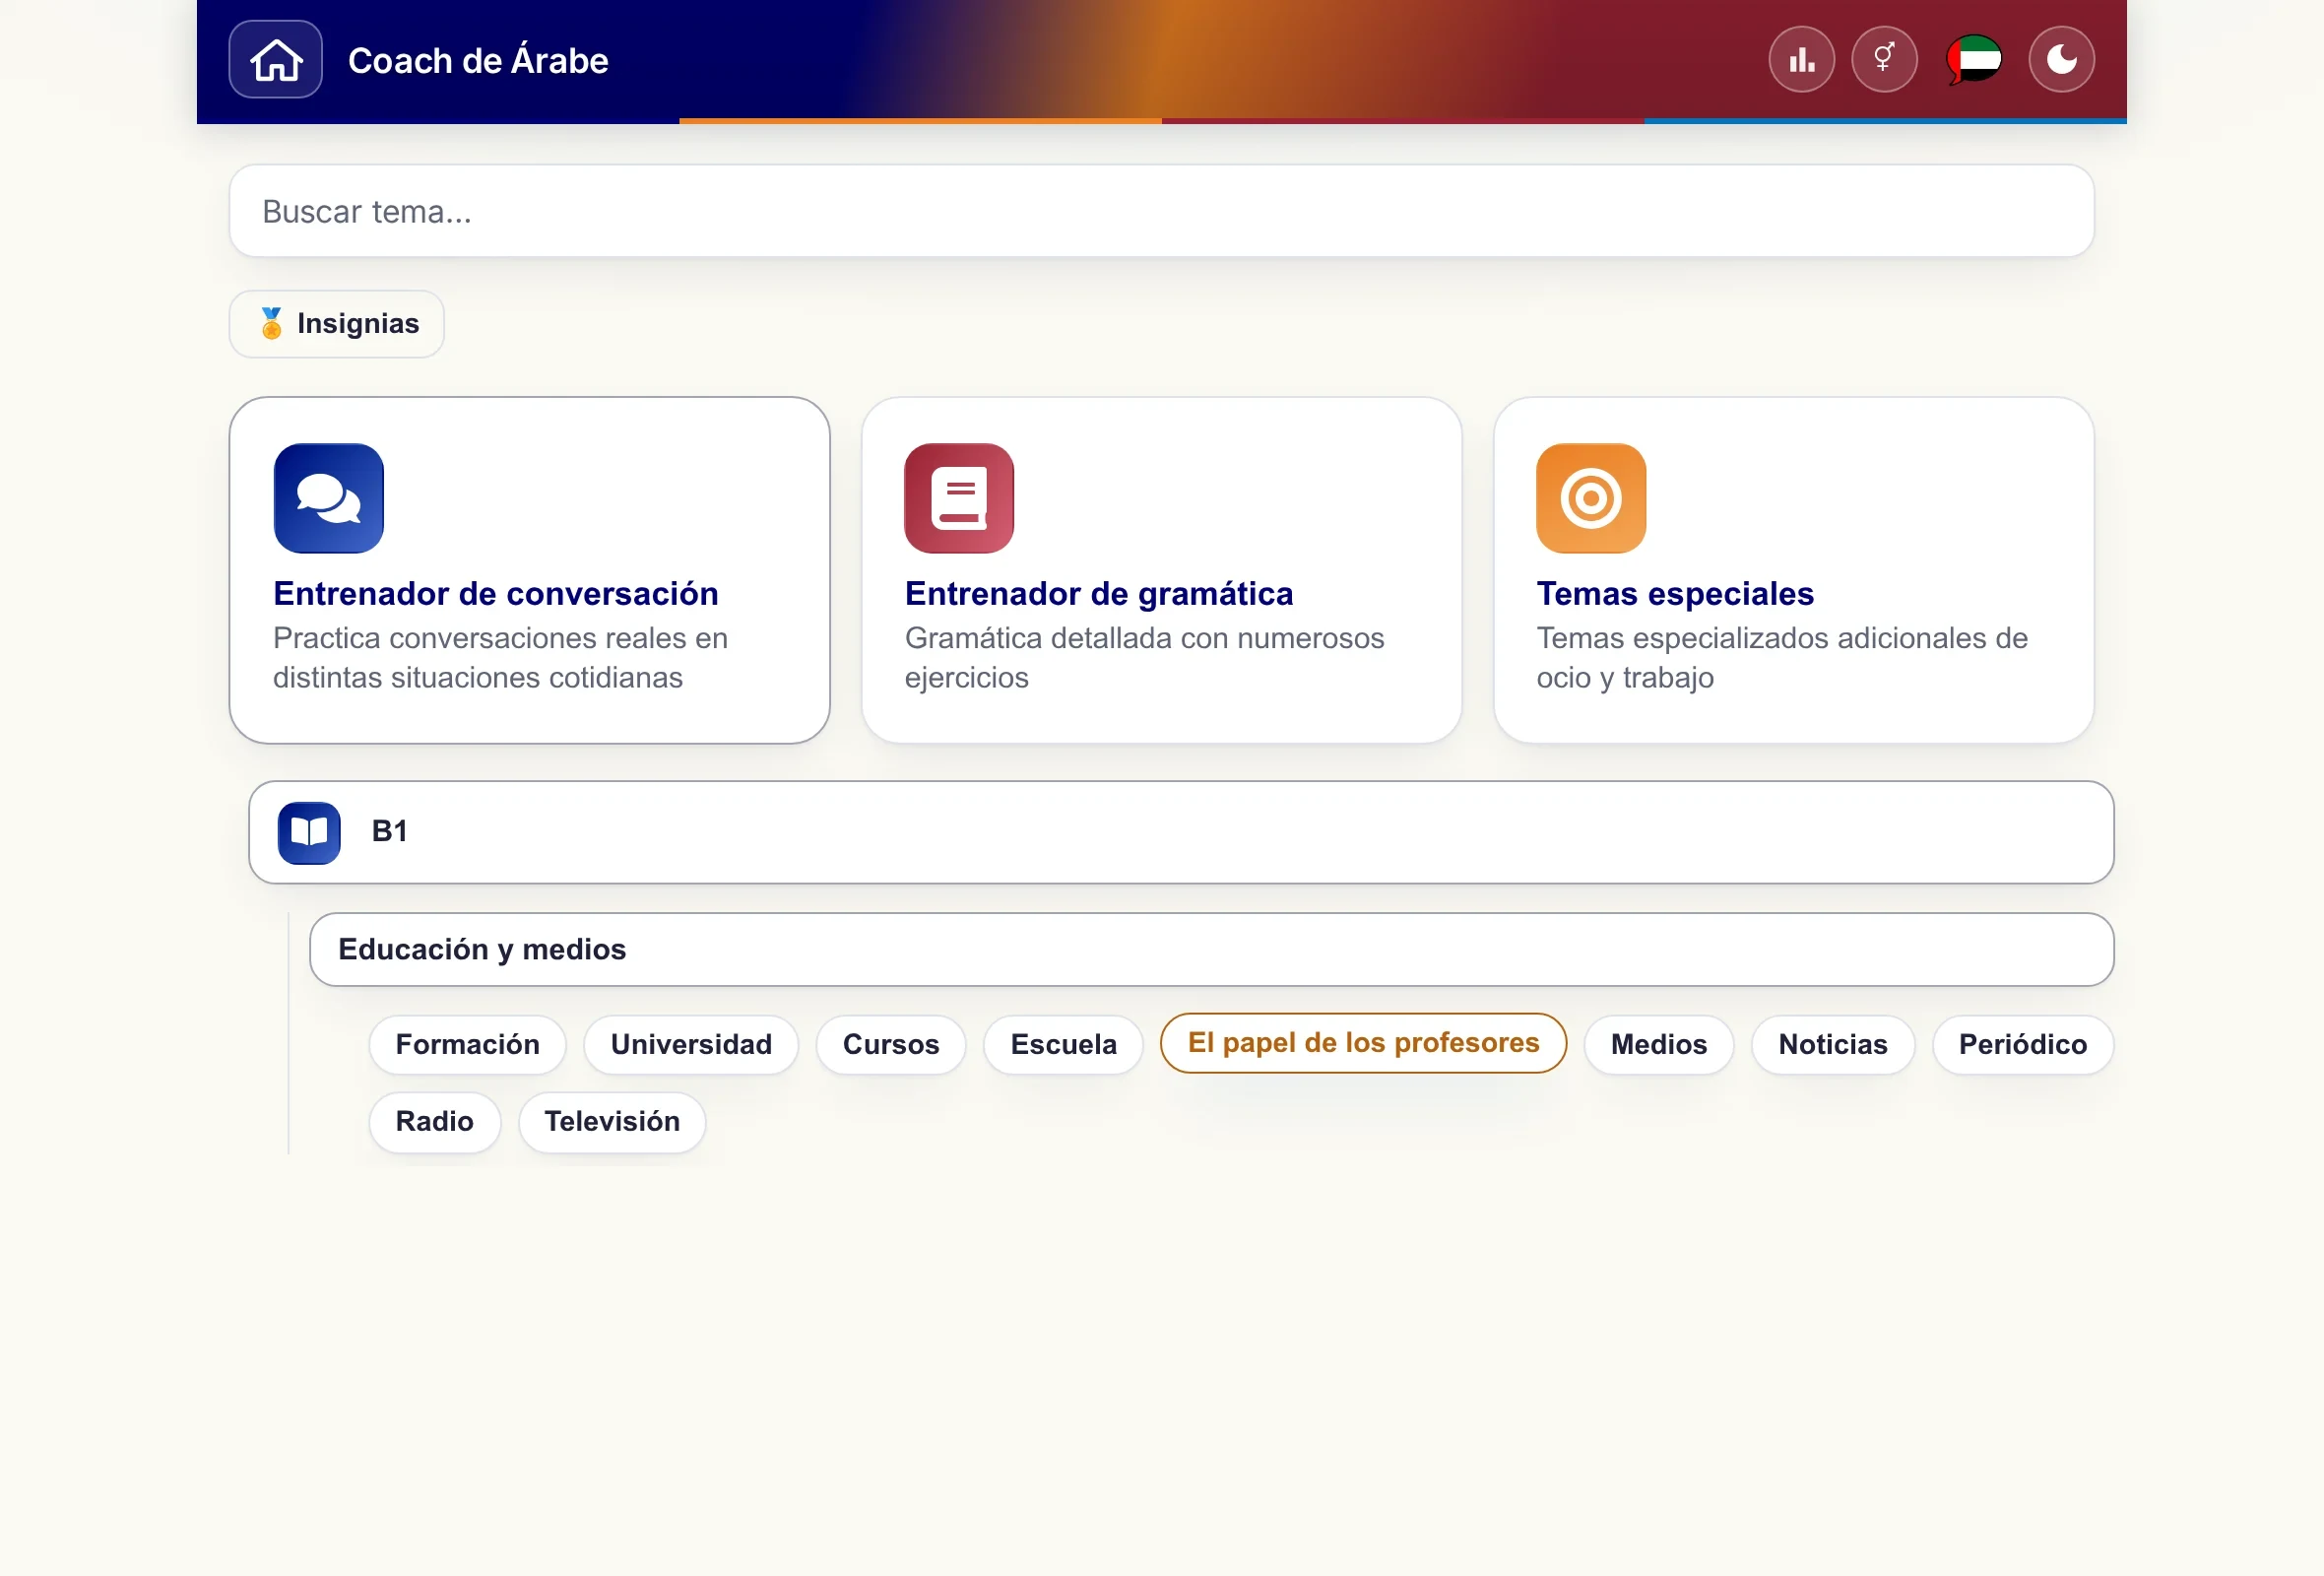The width and height of the screenshot is (2324, 1576).
Task: Select El papel de los profesores chip
Action: coord(1363,1043)
